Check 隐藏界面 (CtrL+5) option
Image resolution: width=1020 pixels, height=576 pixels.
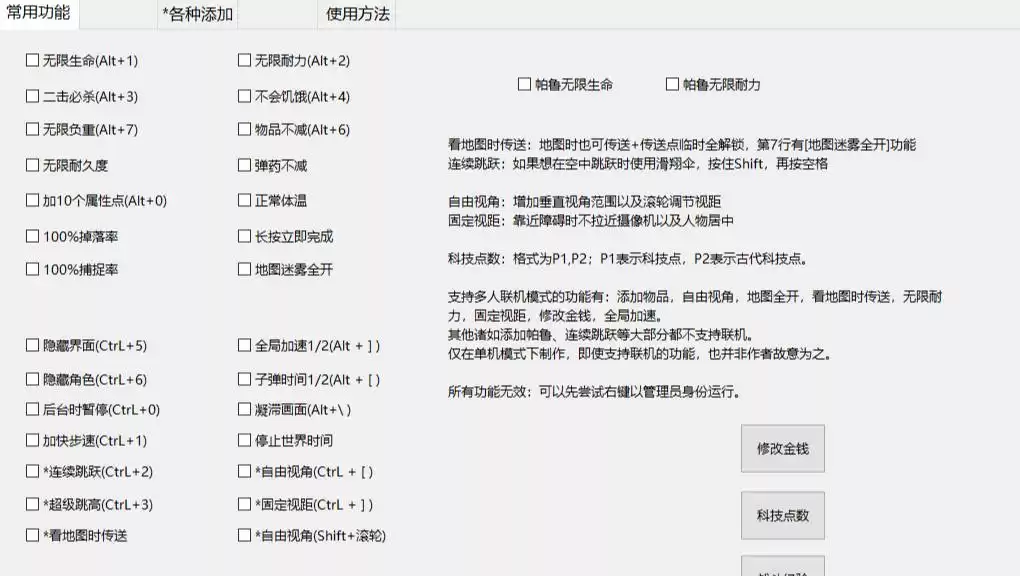pyautogui.click(x=33, y=346)
